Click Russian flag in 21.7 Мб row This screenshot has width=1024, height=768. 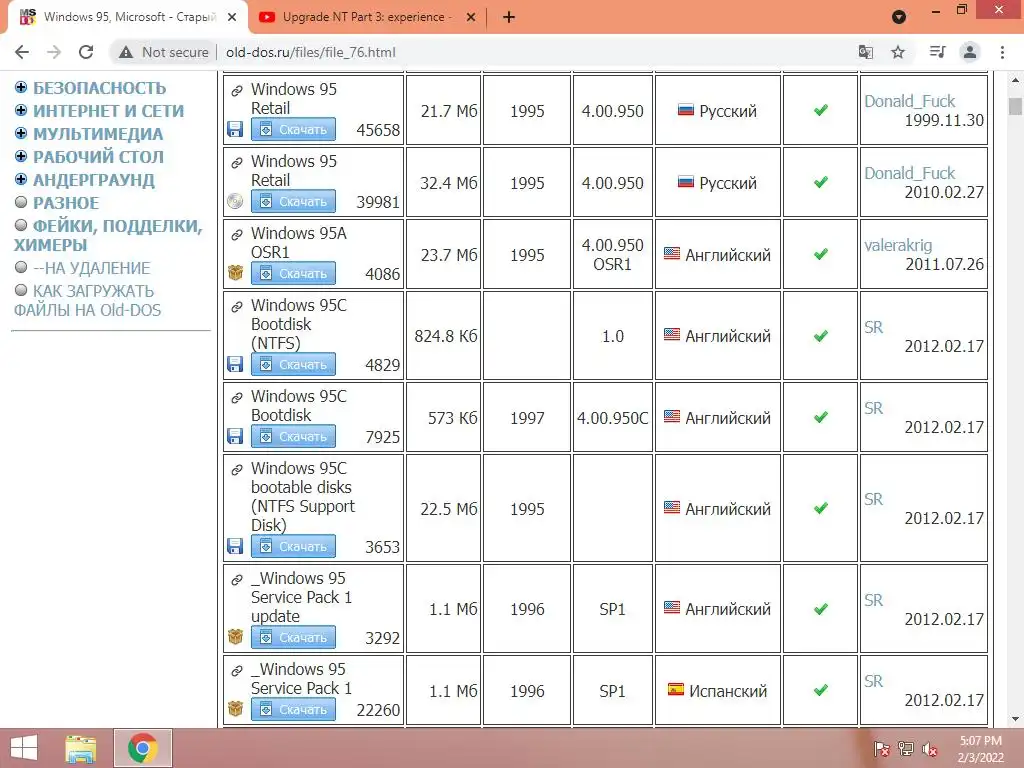pos(686,110)
